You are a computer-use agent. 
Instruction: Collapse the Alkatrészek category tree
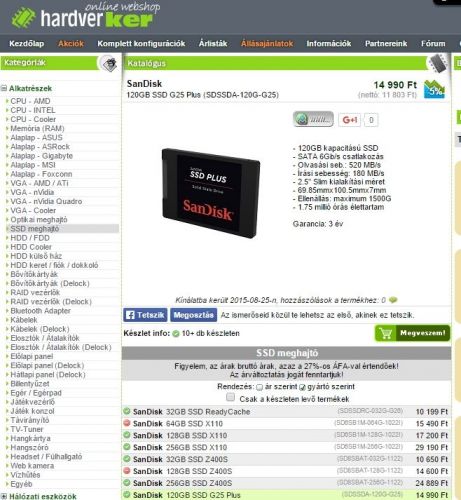tap(4, 88)
